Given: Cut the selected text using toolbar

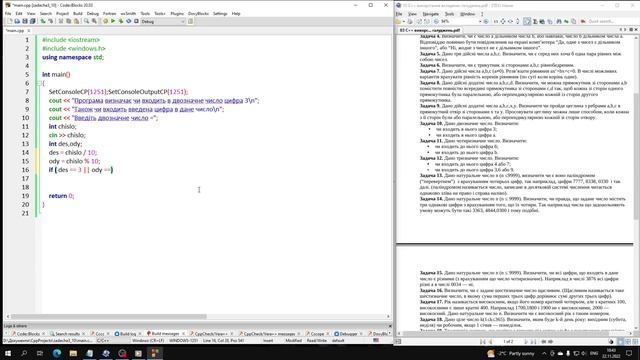Looking at the screenshot, I should pos(61,21).
